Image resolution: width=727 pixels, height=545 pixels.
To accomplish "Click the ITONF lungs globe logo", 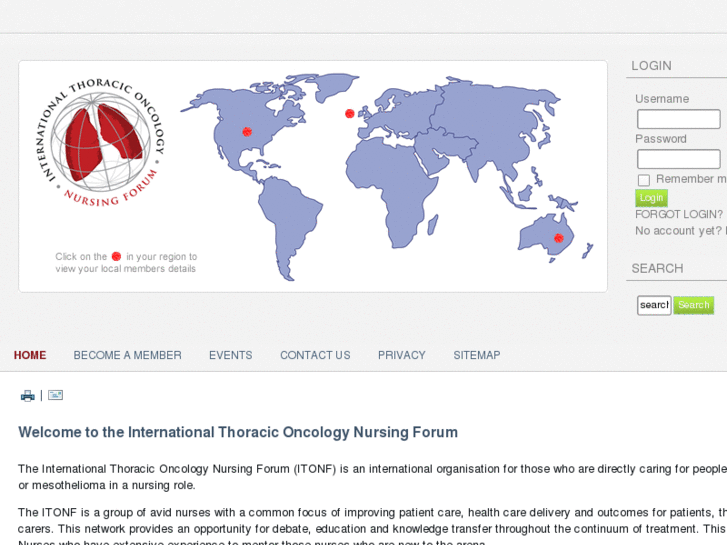I will point(102,142).
